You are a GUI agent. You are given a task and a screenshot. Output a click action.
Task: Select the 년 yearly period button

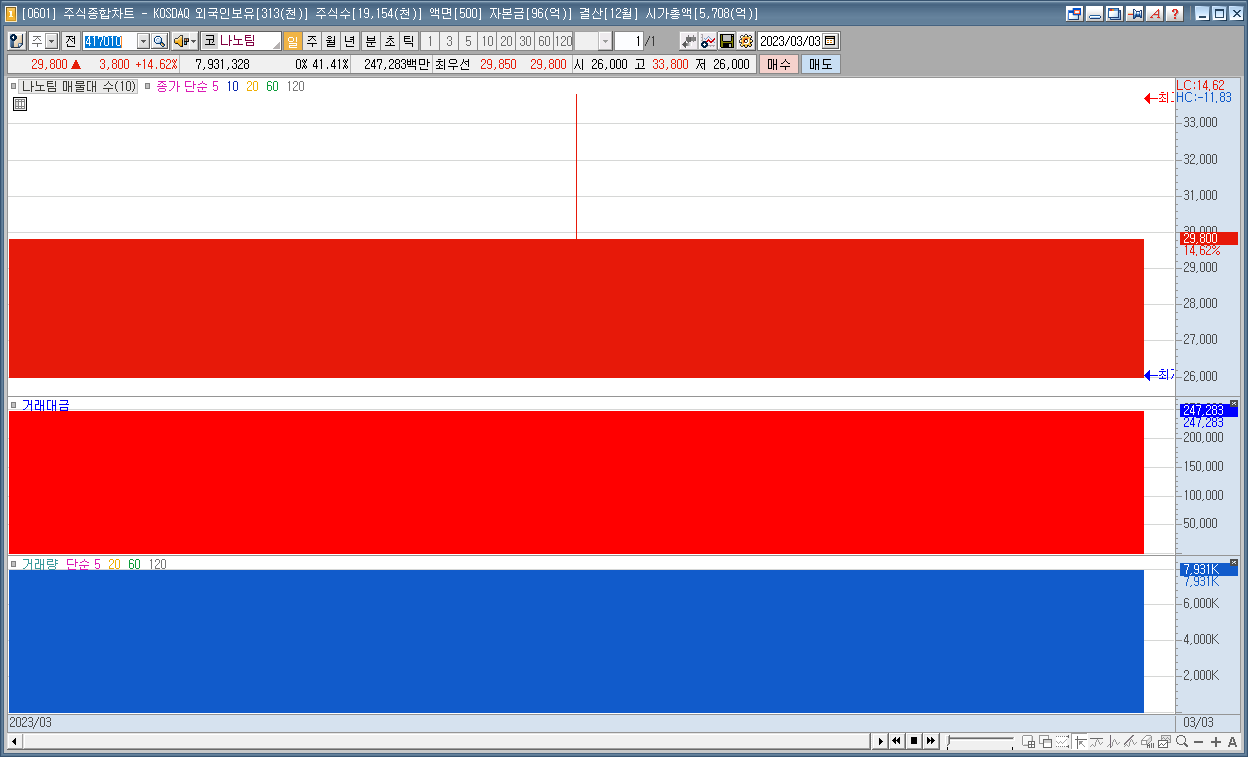(350, 41)
